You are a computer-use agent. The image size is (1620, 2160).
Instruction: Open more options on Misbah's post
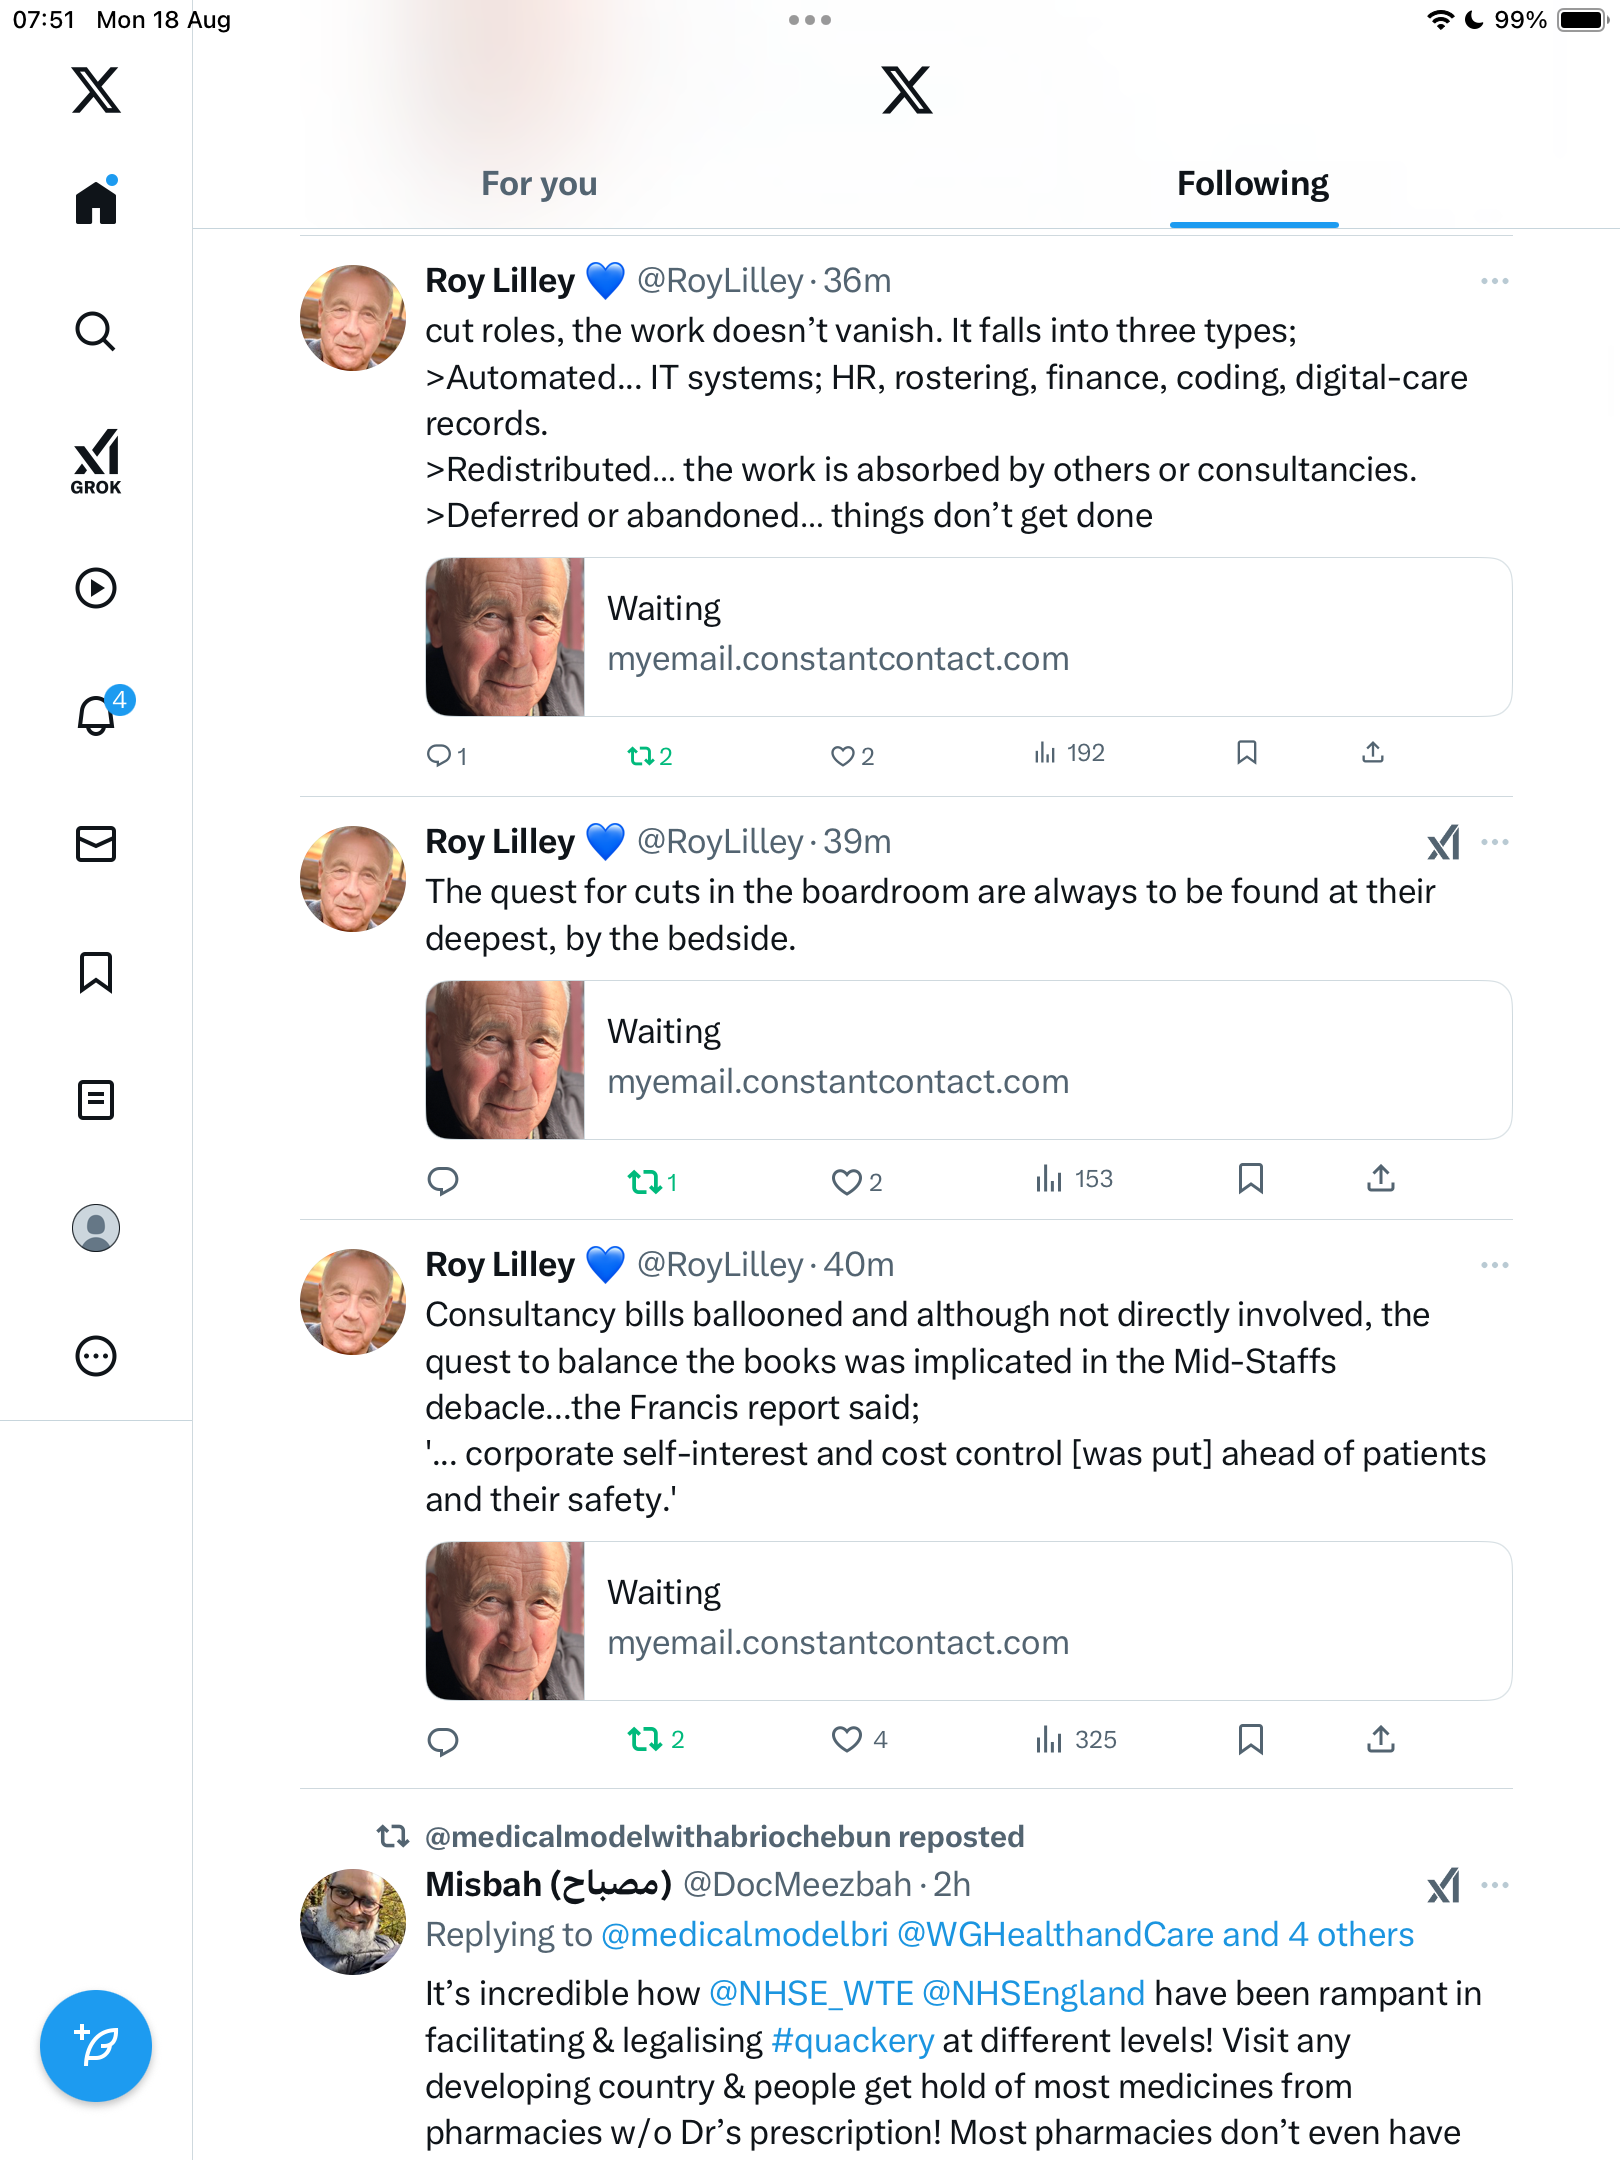(1495, 1885)
